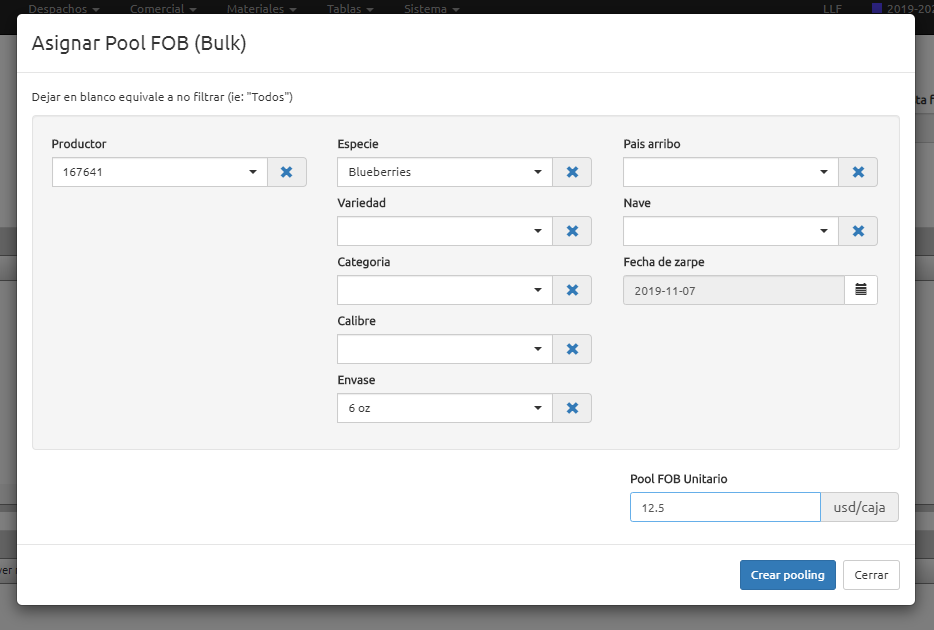Clear the Productor field with X icon

pyautogui.click(x=286, y=172)
